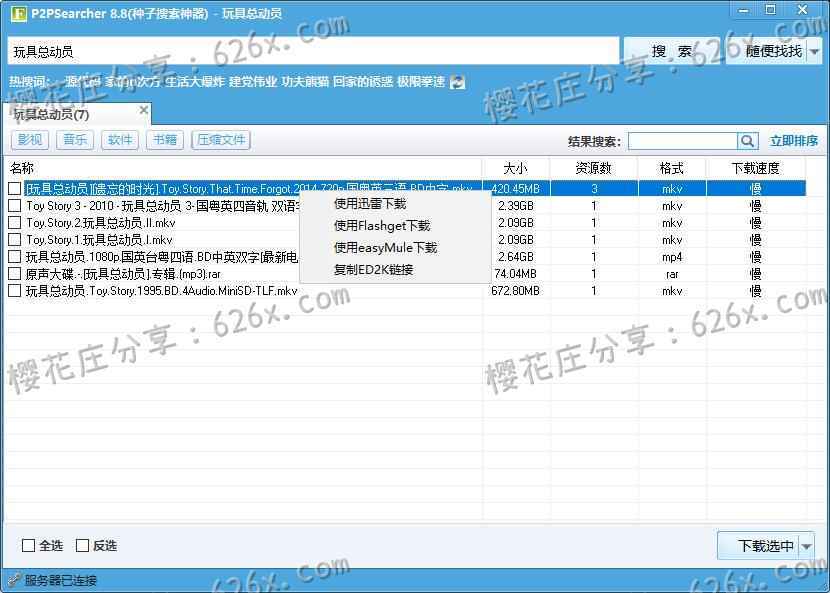Screen dimensions: 830x593
Task: Sort by the 下载速度 column header
Action: [756, 168]
